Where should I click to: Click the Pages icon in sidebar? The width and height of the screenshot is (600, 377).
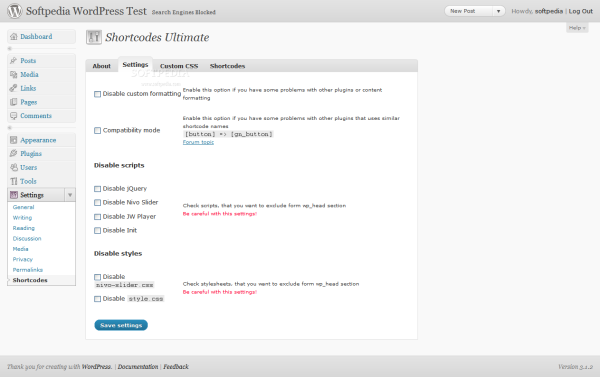[13, 102]
